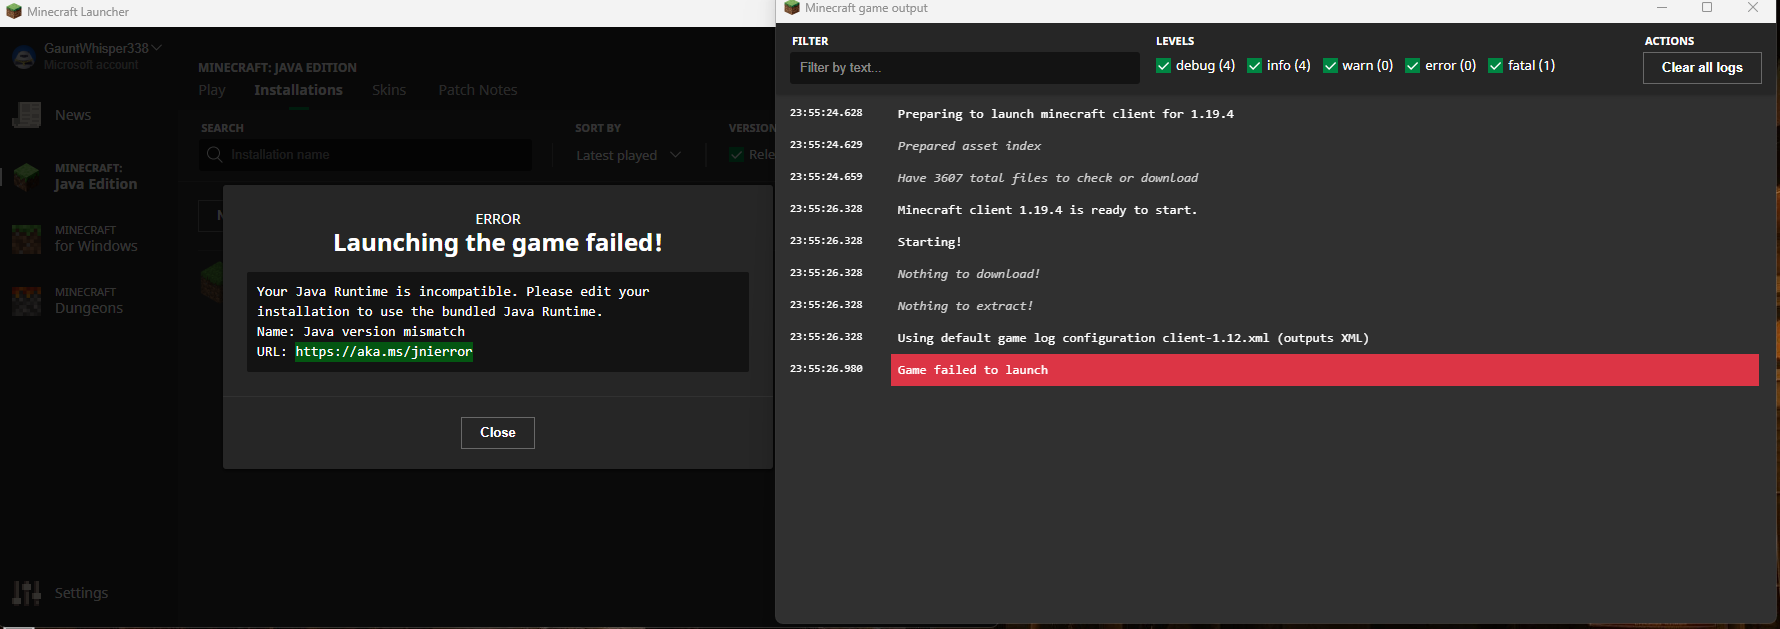Open the Patch Notes tab

coord(478,90)
